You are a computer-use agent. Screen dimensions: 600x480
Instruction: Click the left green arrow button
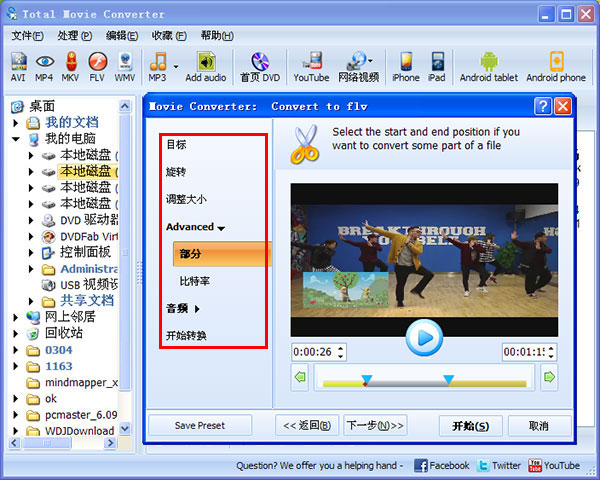tap(300, 377)
